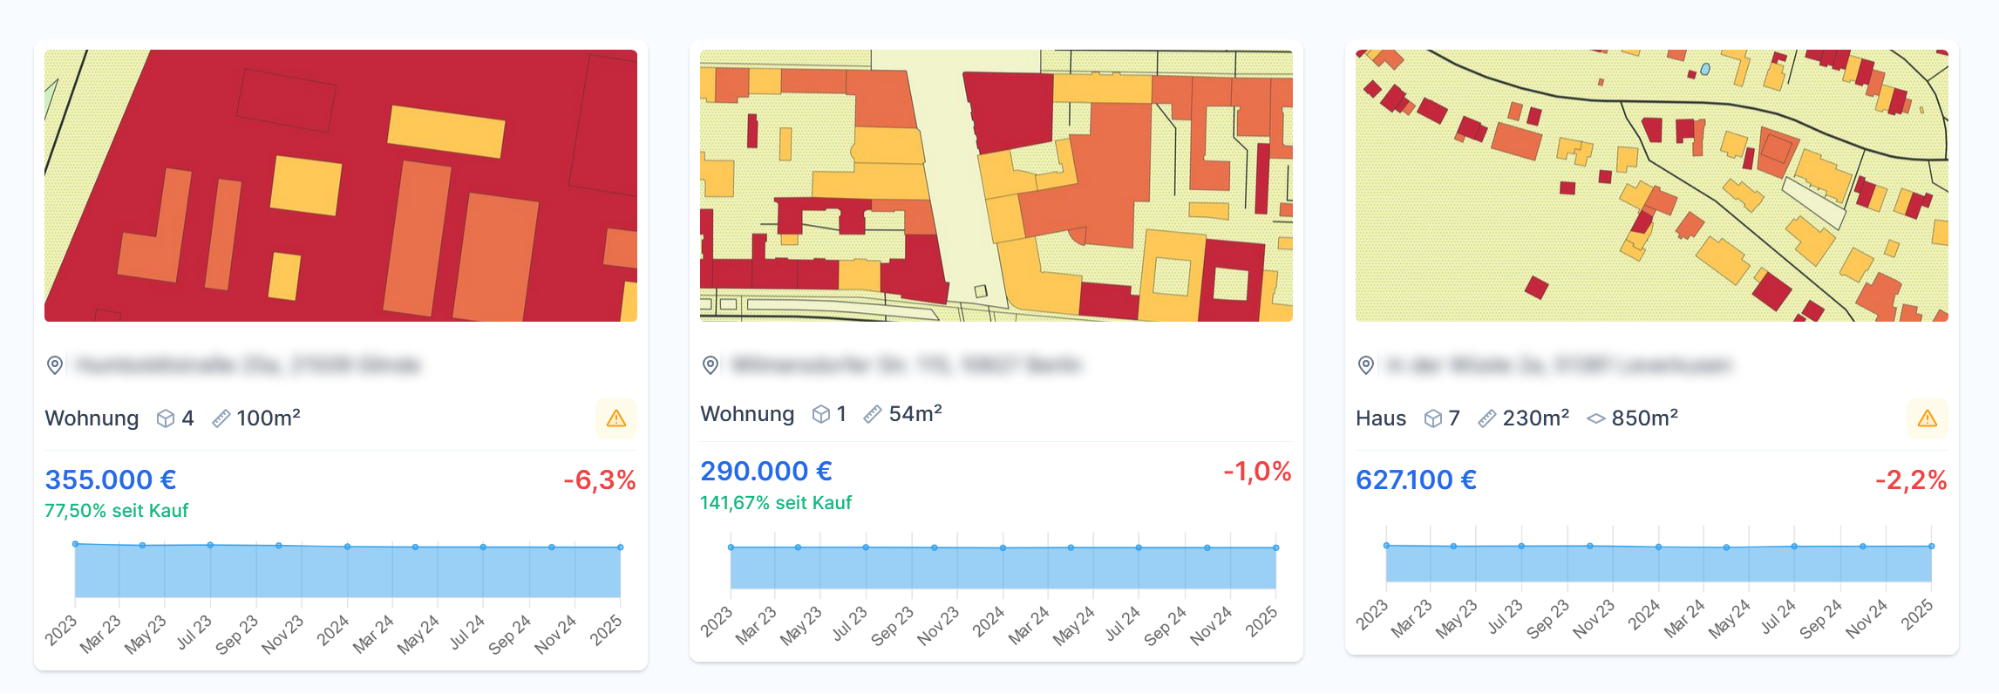Click the warning triangle on the Haus card

point(1927,419)
